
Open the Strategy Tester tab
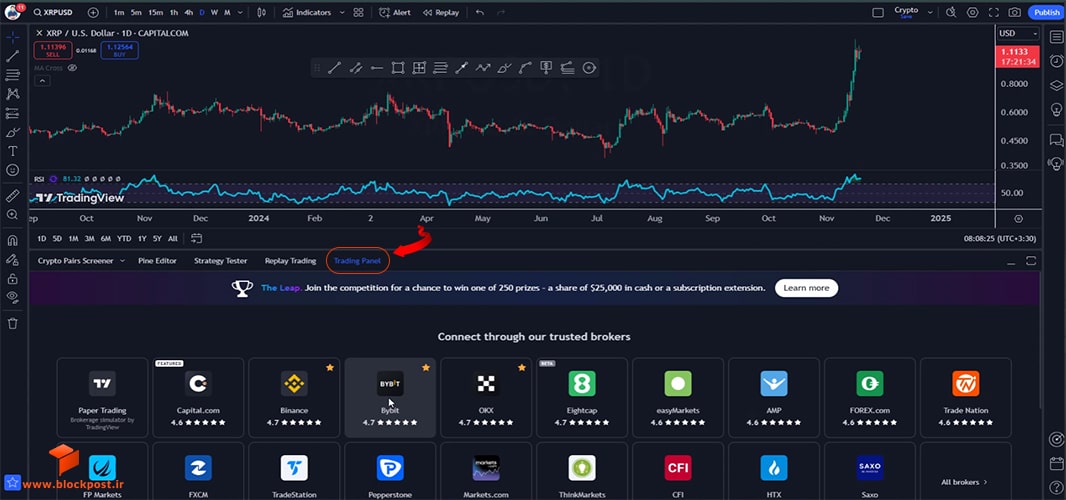click(220, 261)
